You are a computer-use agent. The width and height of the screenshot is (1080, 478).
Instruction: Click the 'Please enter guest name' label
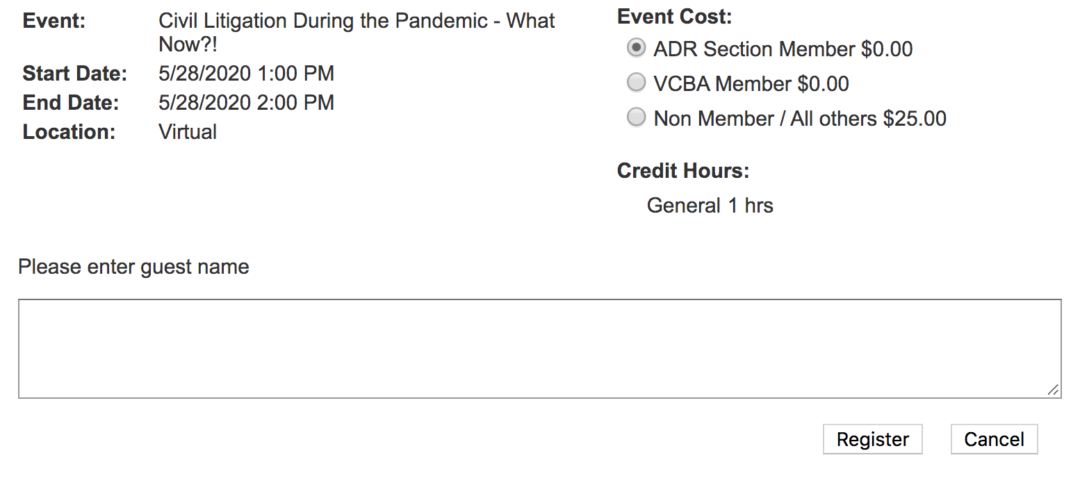point(134,267)
